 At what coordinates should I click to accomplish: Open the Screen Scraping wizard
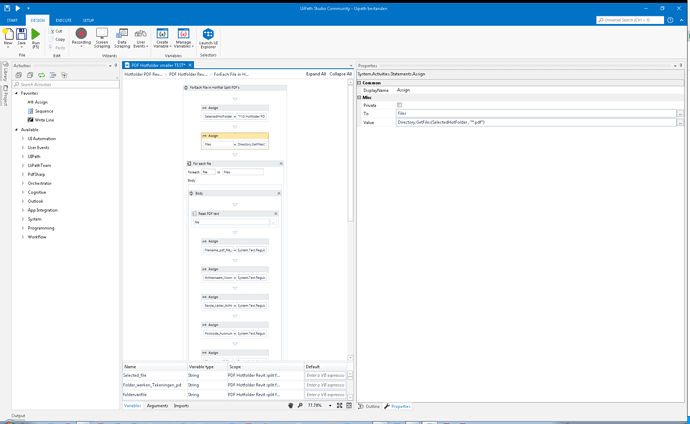click(102, 38)
